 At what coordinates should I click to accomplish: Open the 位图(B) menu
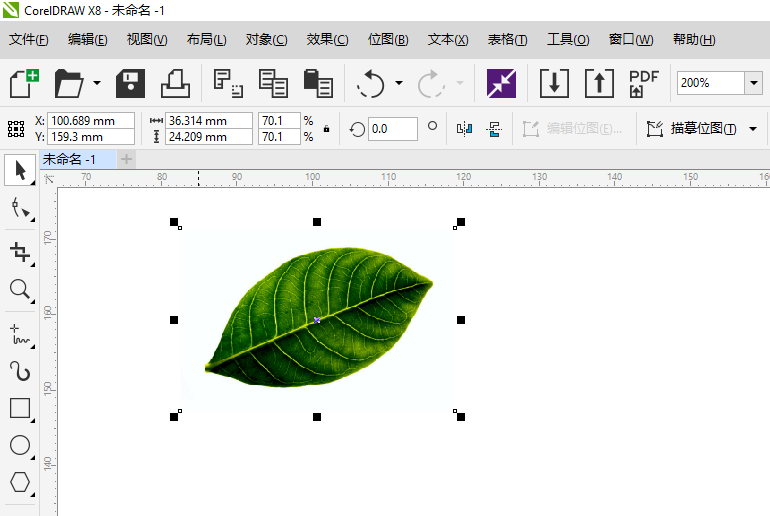[388, 40]
